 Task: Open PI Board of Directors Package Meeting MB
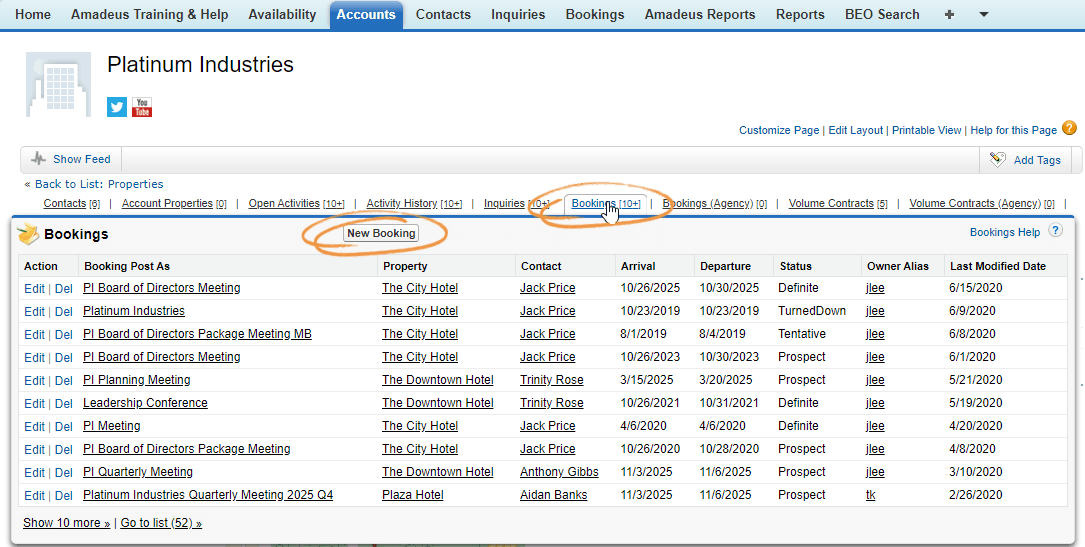click(197, 334)
